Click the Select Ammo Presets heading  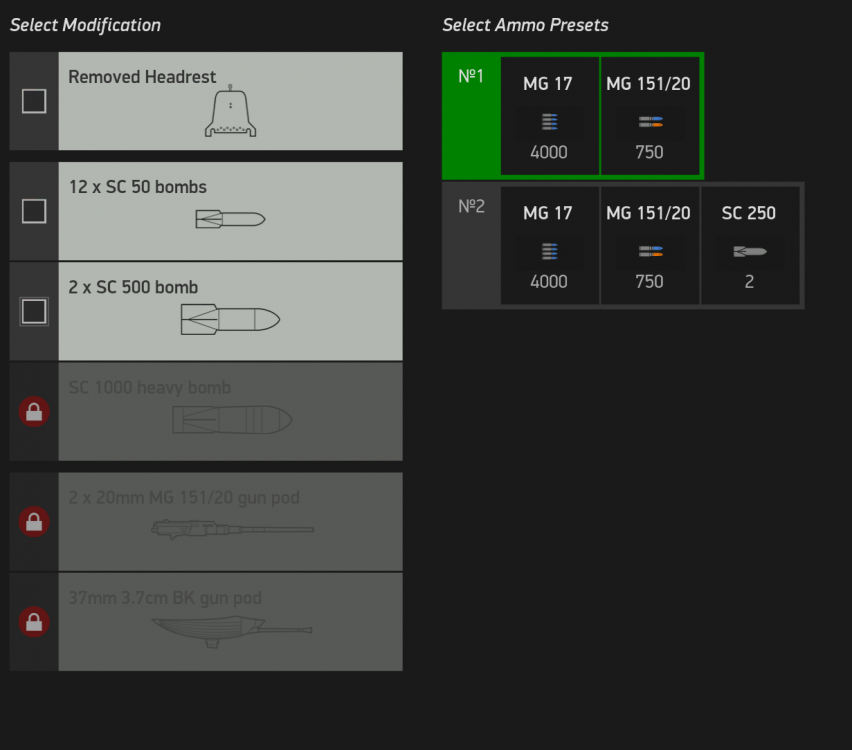[x=525, y=25]
